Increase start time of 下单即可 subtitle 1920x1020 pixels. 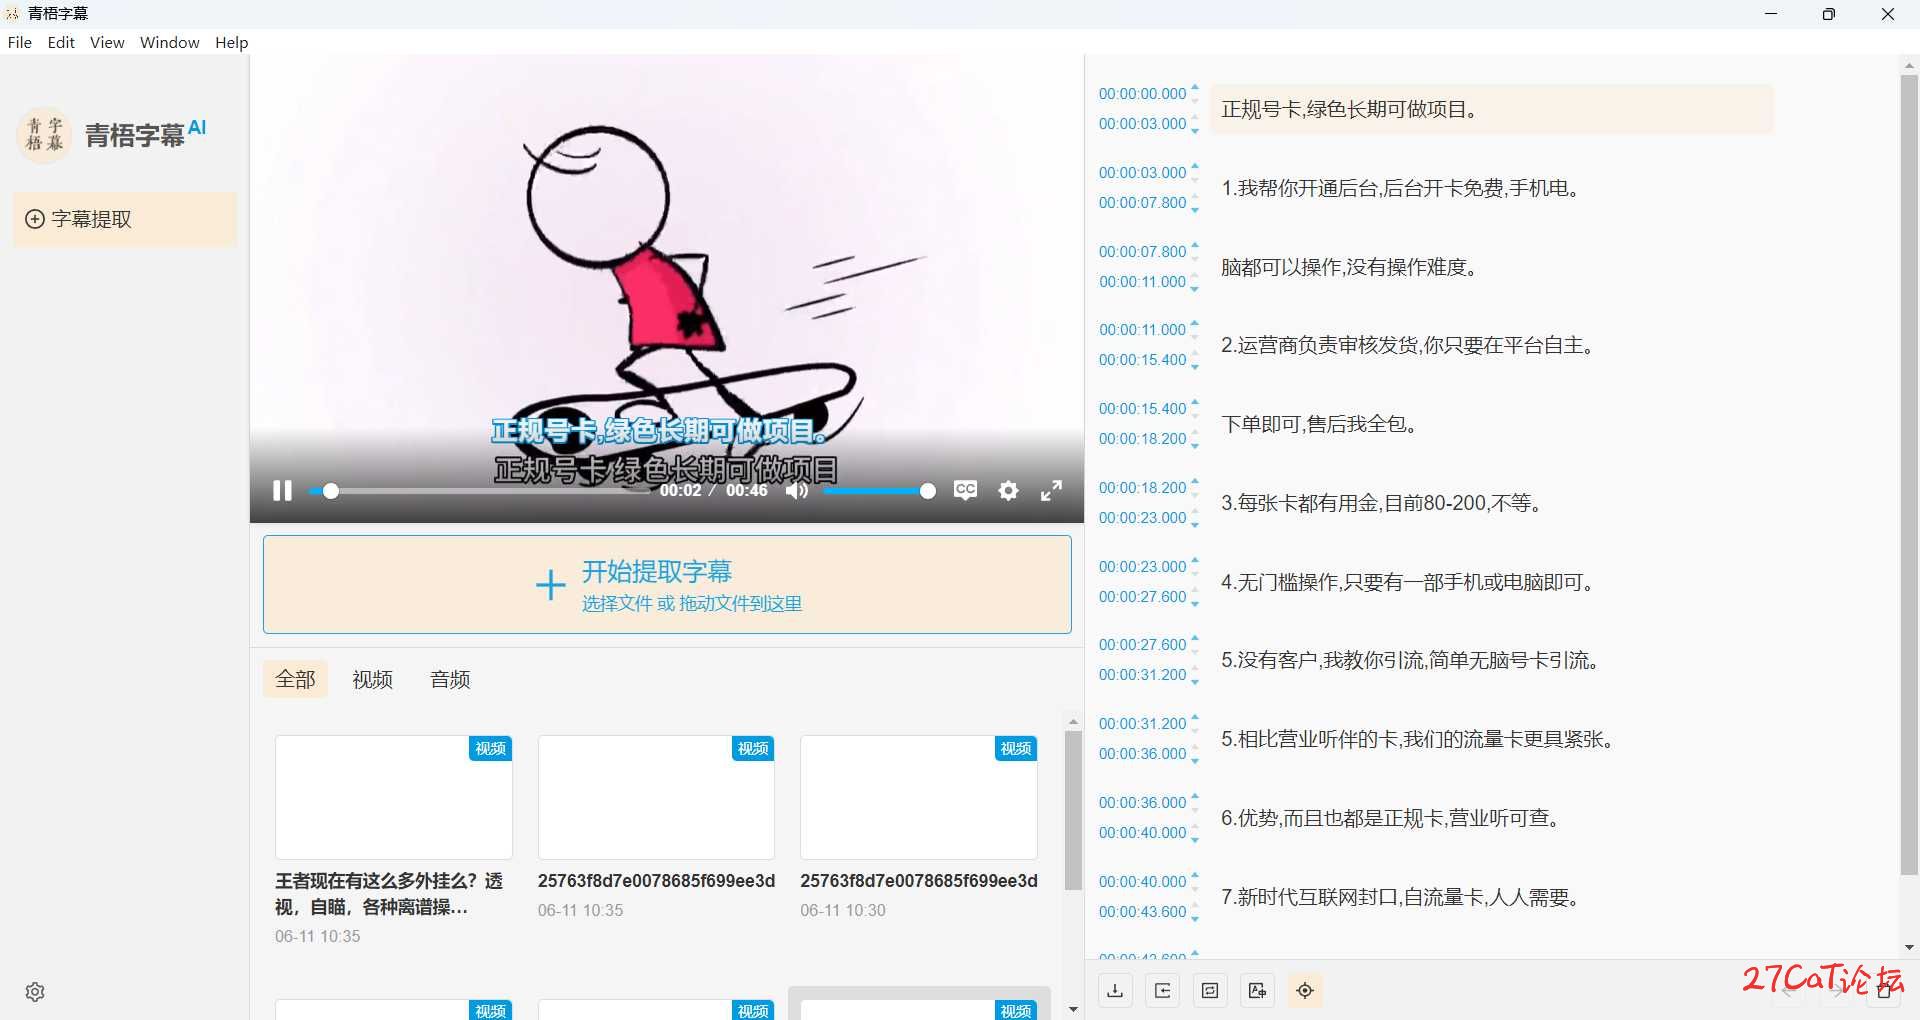[x=1195, y=402]
